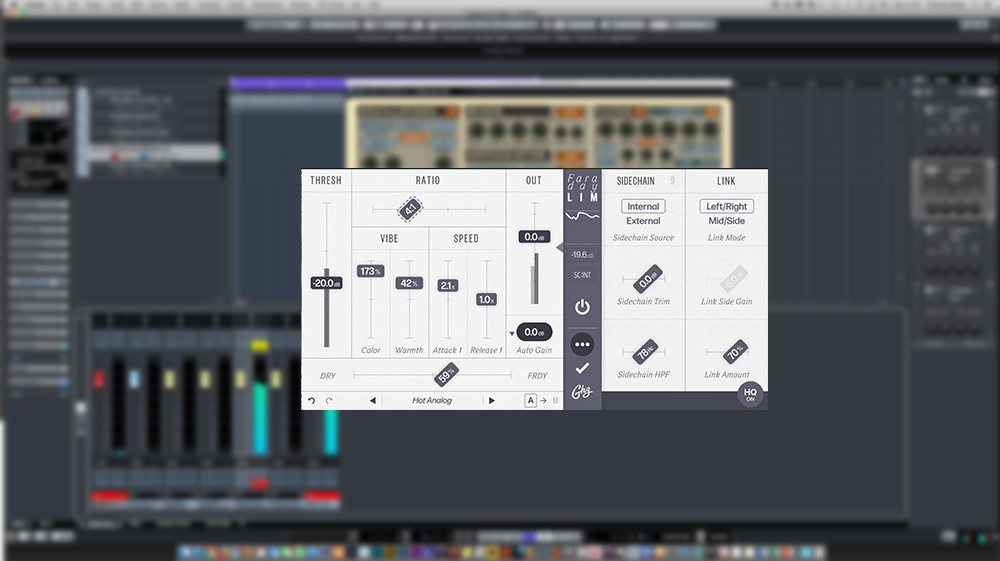Click the LINK panel header

(x=726, y=181)
